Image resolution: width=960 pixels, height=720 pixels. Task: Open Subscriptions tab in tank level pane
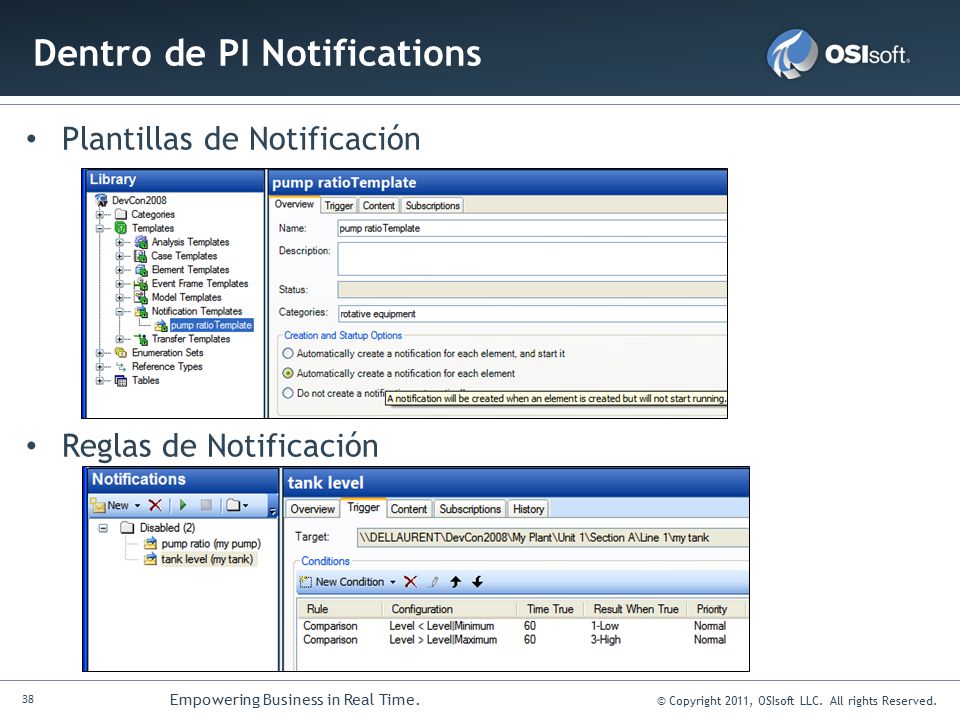coord(470,509)
